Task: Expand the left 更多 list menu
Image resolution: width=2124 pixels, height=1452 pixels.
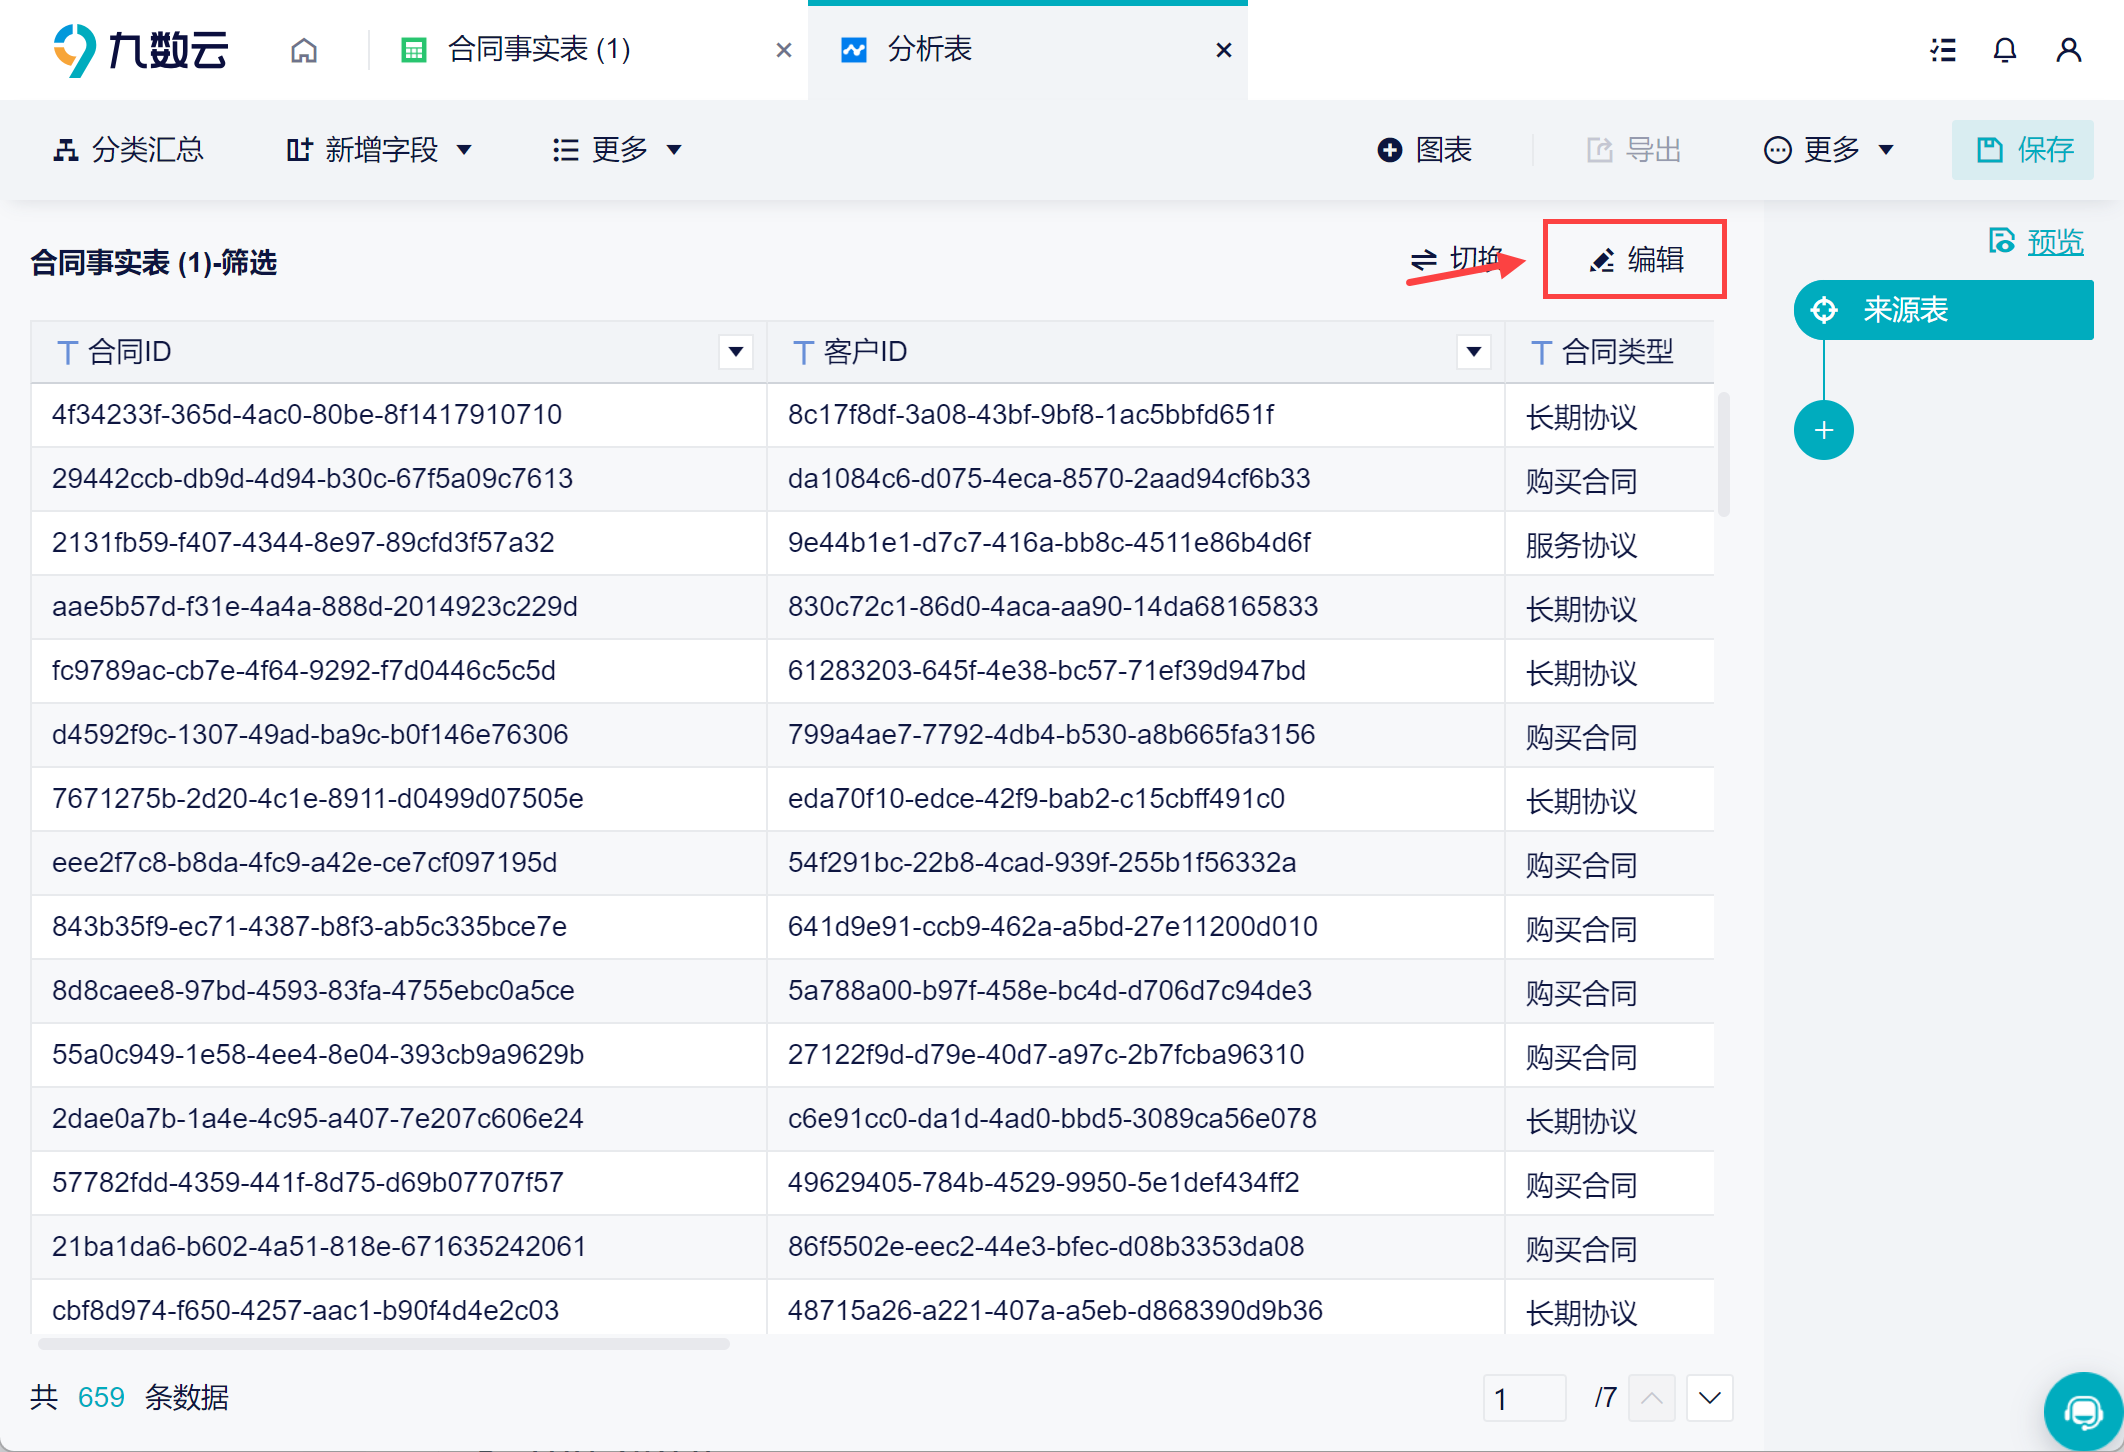Action: click(x=618, y=150)
